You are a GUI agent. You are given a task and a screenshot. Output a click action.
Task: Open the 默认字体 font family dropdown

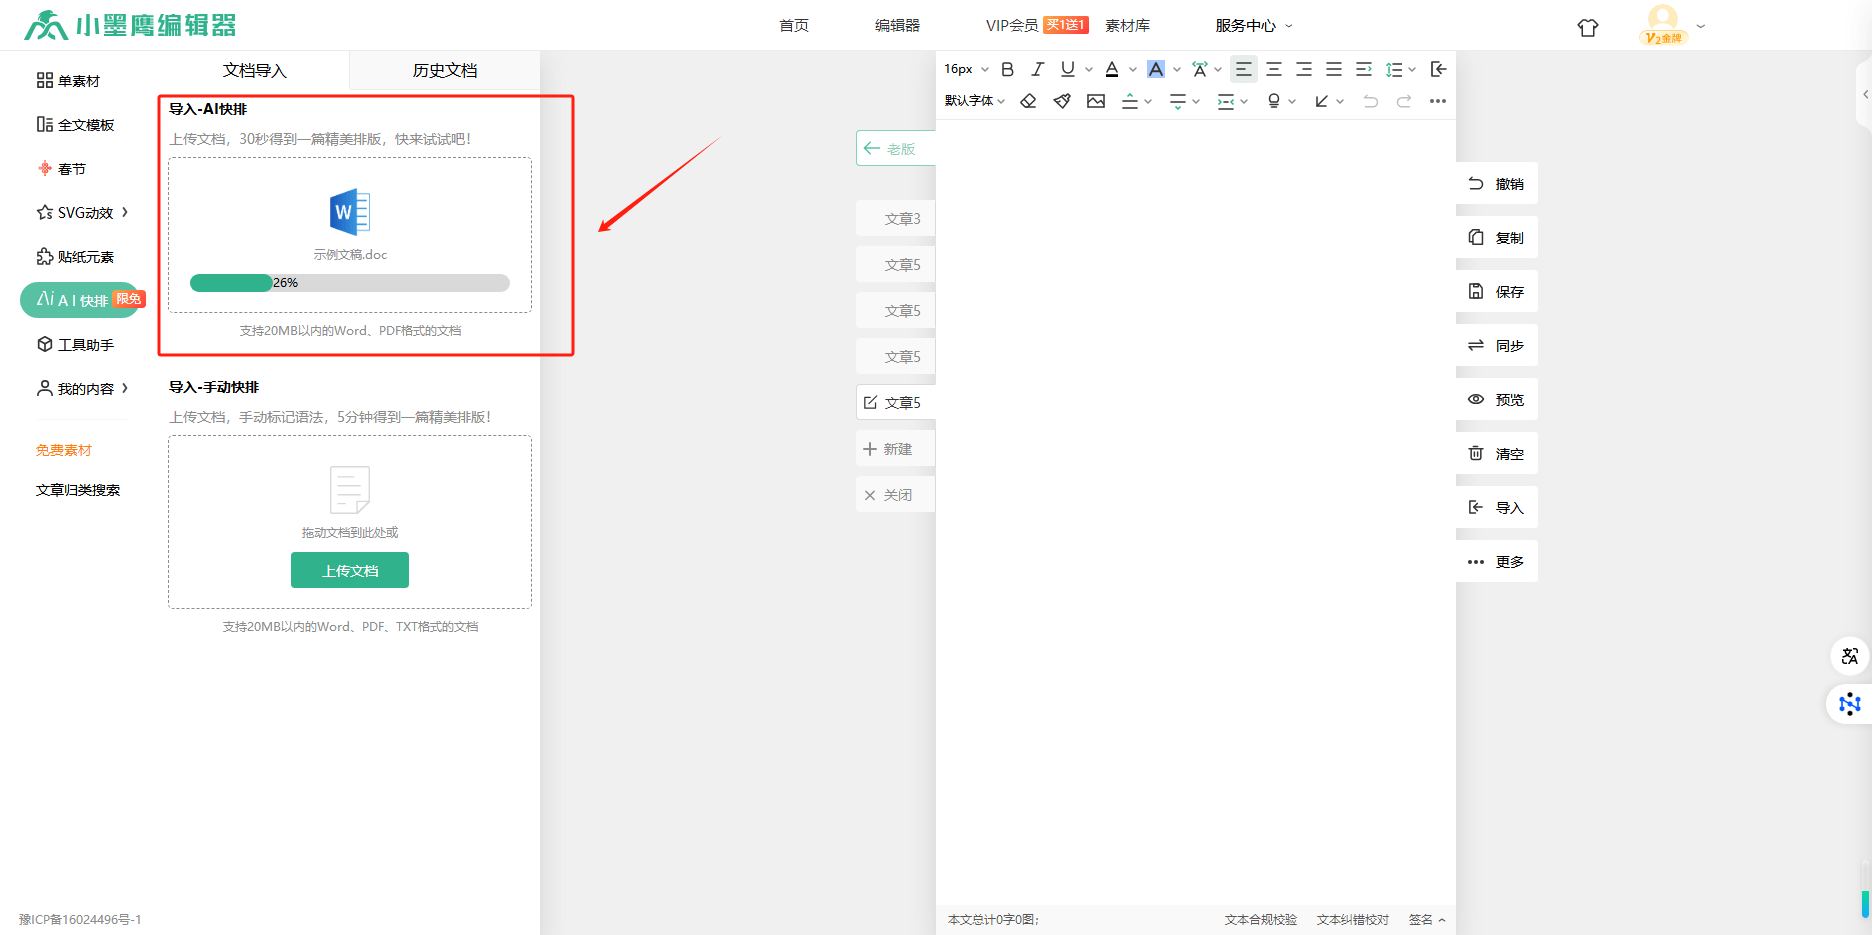975,101
